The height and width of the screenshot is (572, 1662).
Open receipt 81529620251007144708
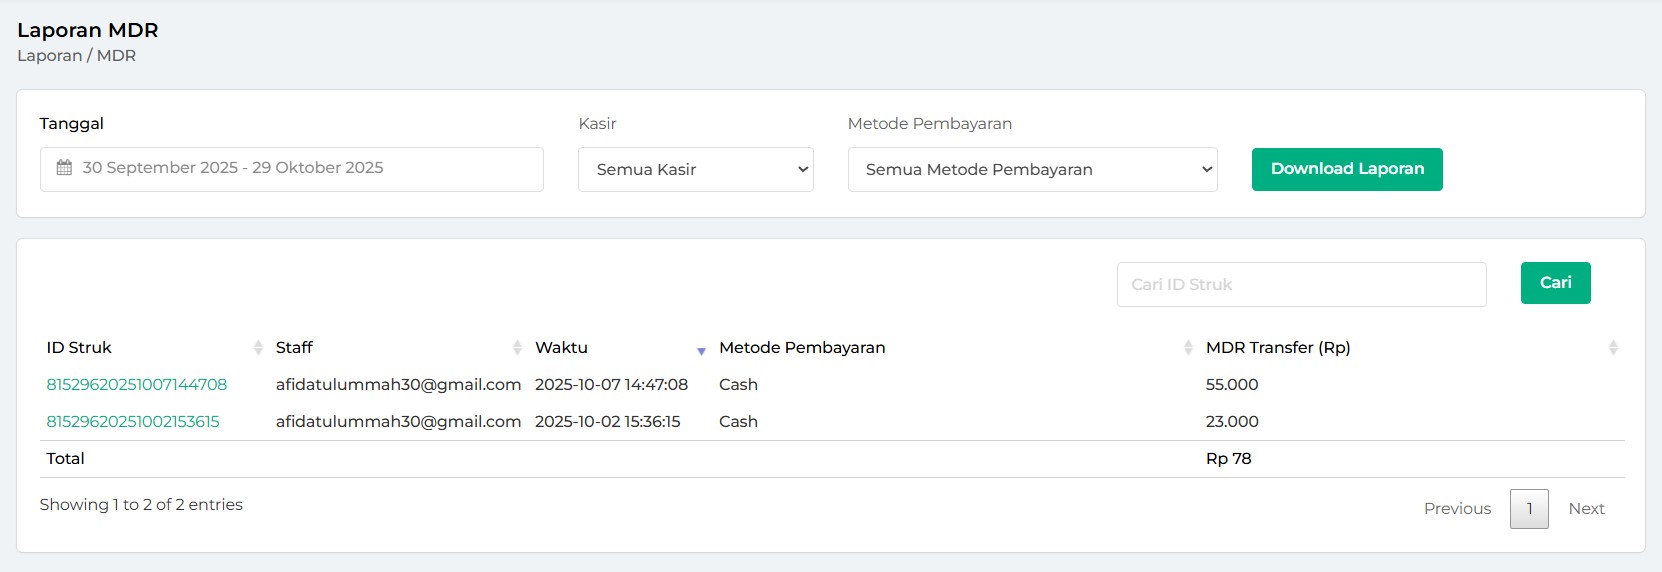tap(137, 385)
